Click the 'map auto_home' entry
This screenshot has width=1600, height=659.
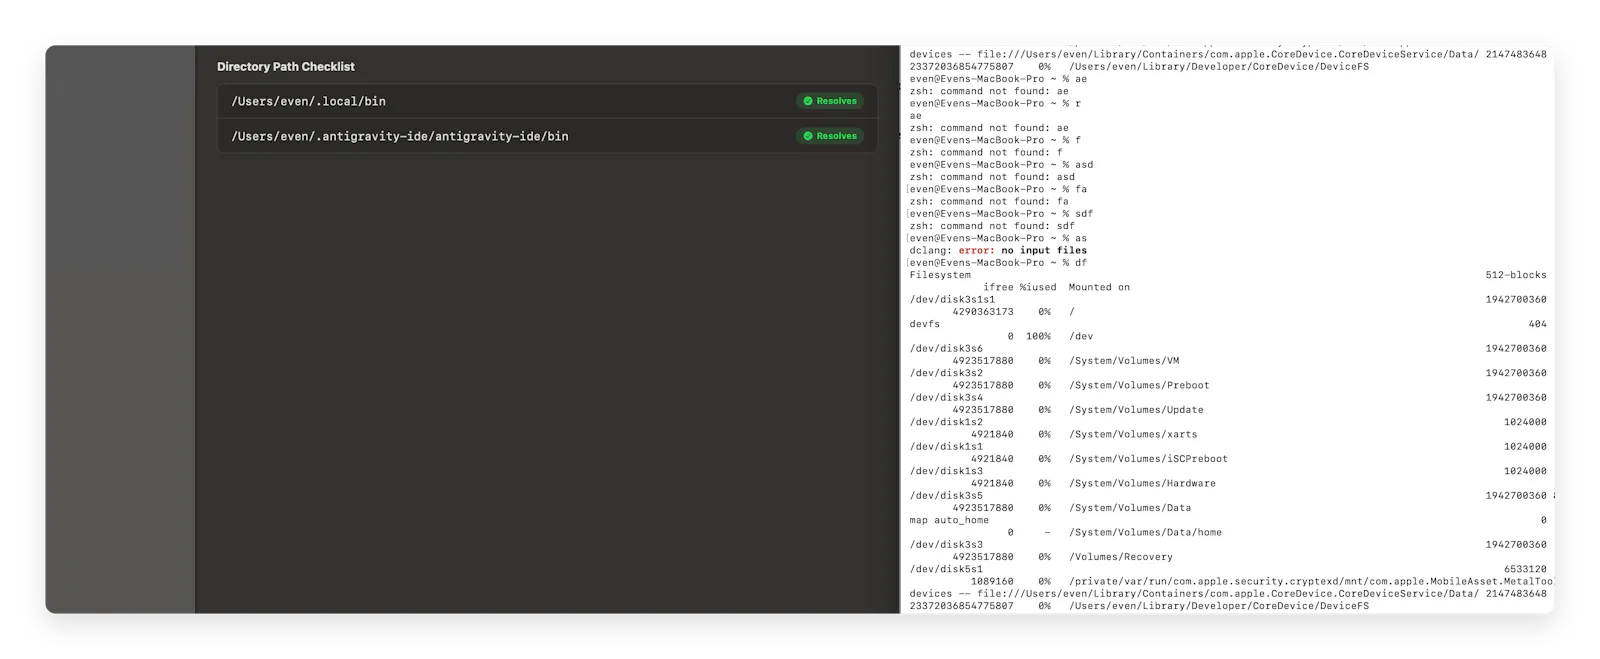point(949,520)
